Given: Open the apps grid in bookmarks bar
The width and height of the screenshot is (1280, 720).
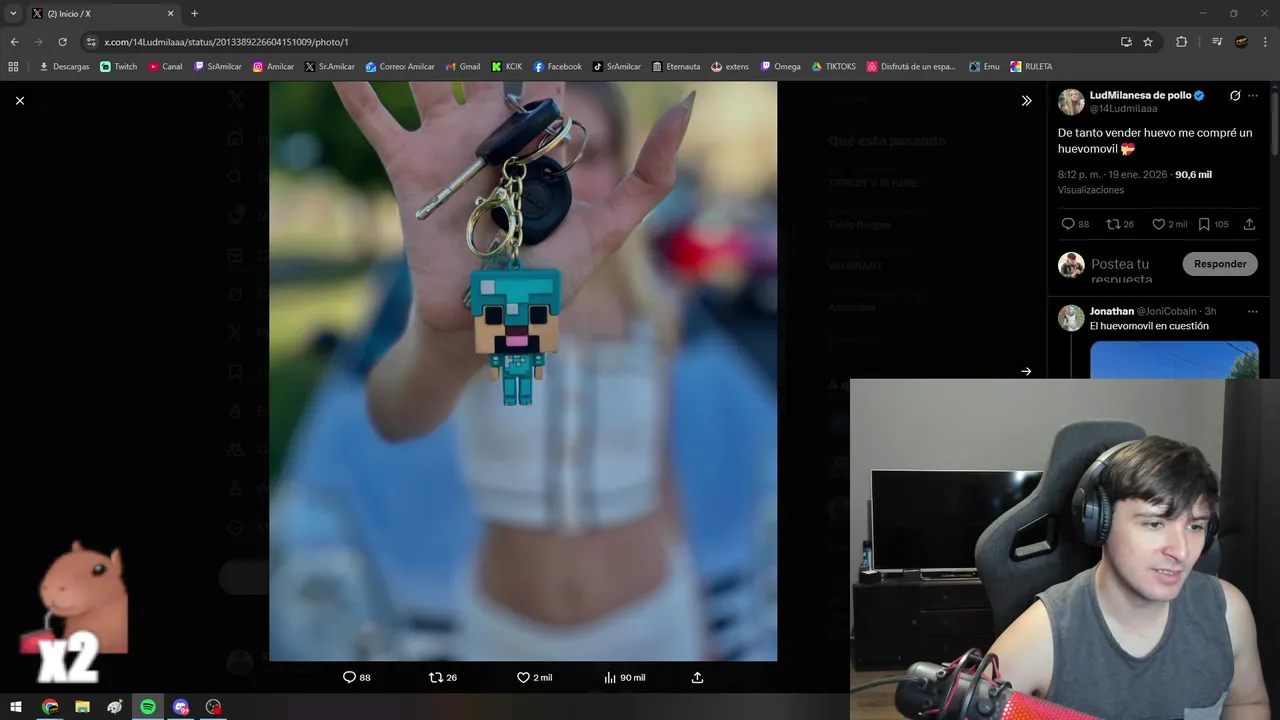Looking at the screenshot, I should 13,67.
